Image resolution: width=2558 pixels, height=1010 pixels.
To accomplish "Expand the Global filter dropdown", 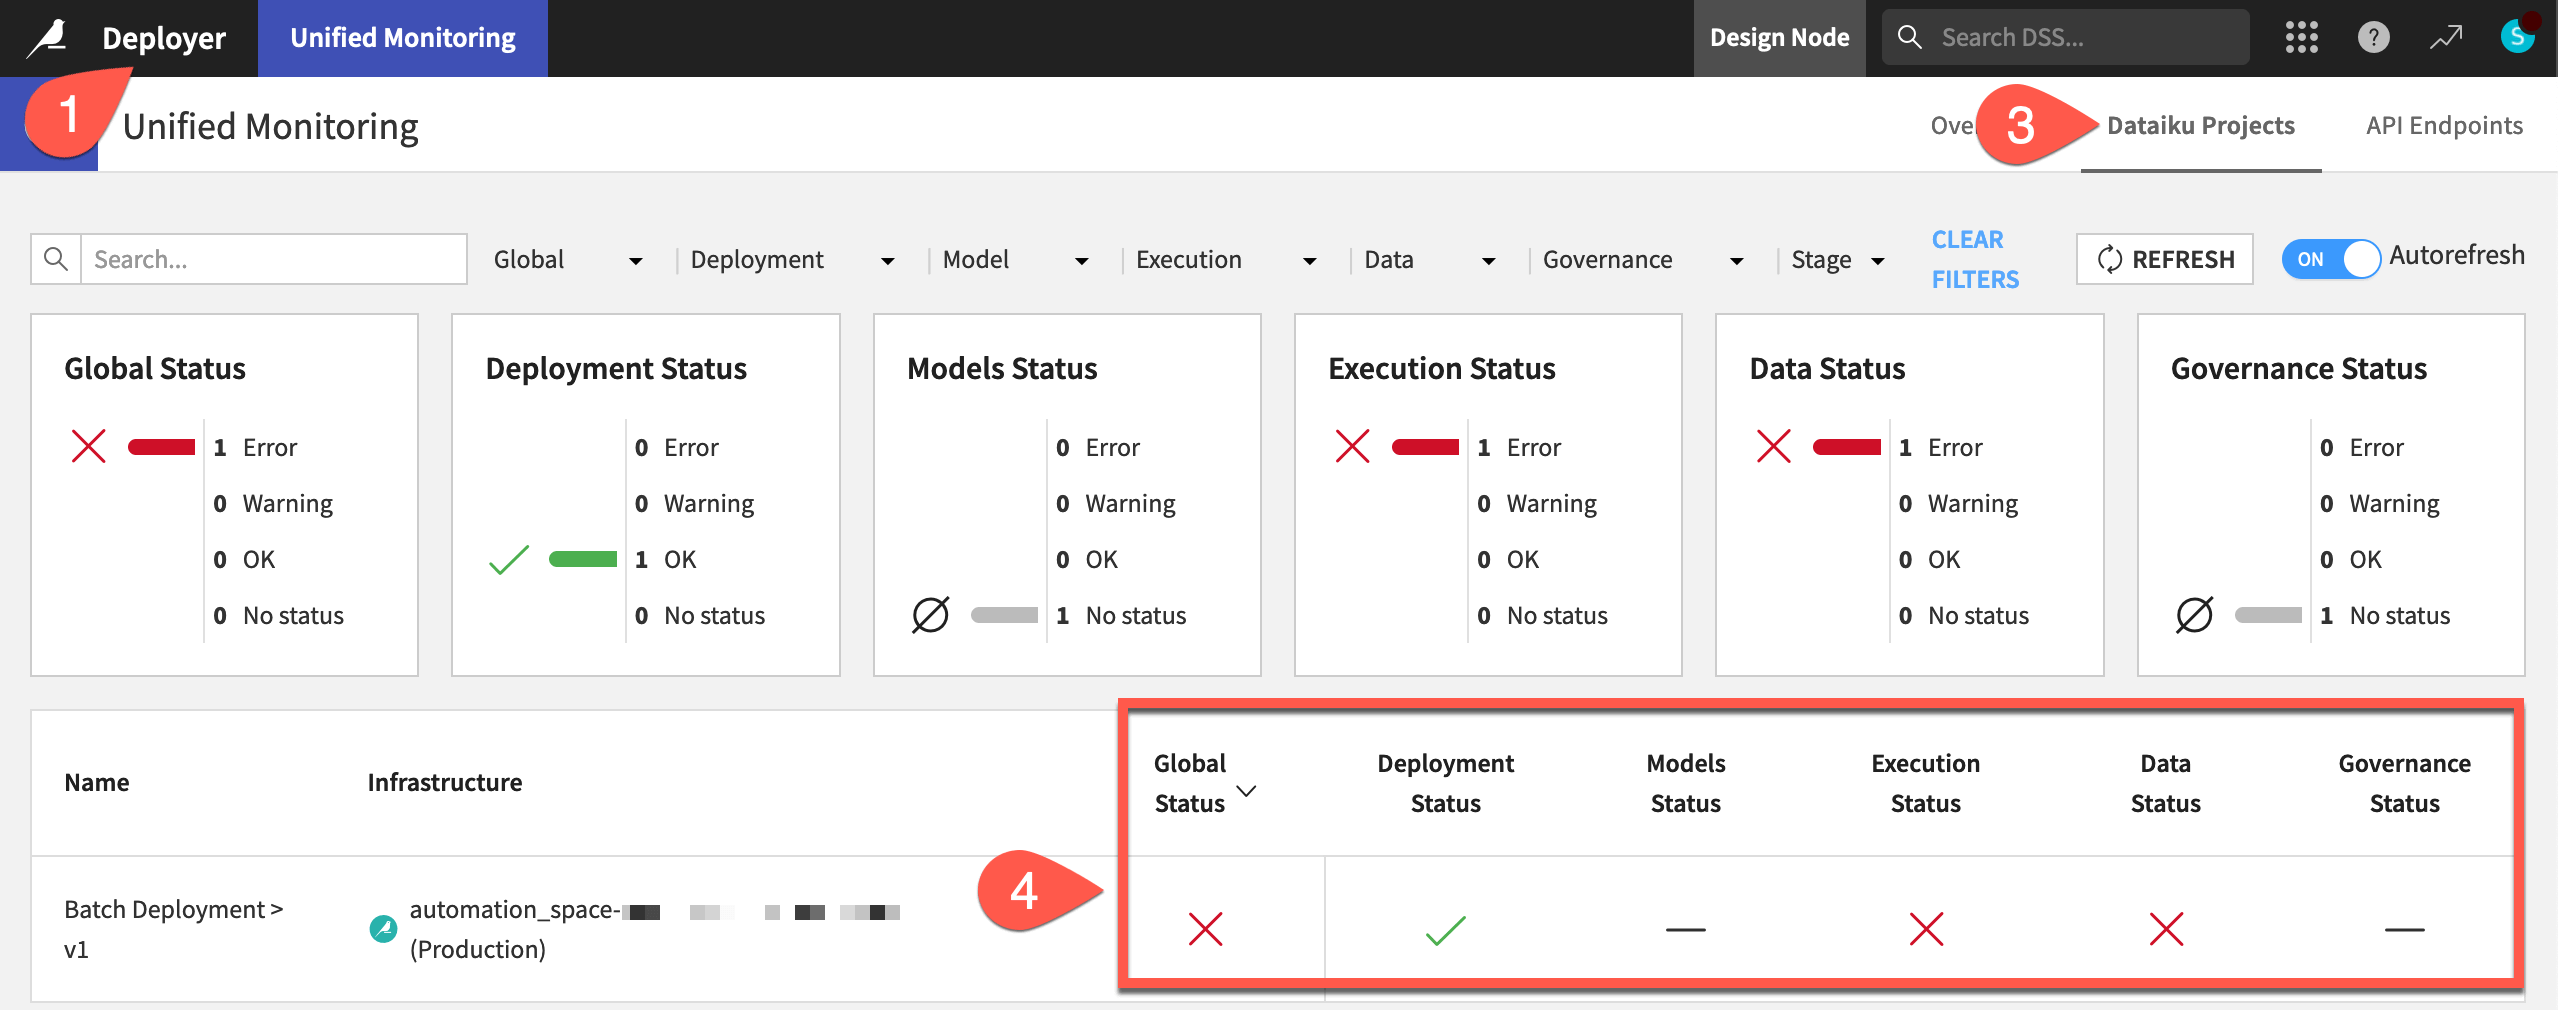I will tap(568, 260).
